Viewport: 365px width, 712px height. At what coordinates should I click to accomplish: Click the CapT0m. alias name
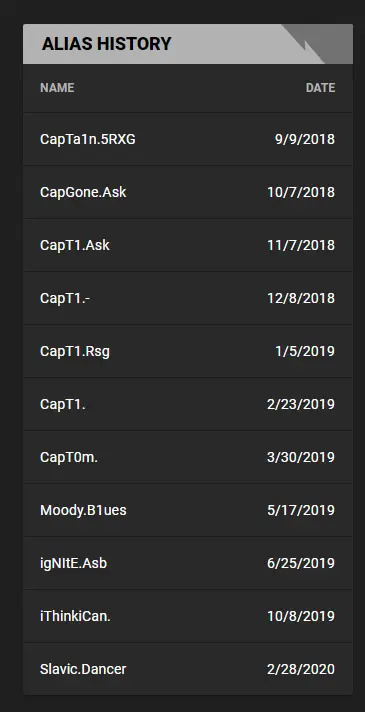coord(69,457)
